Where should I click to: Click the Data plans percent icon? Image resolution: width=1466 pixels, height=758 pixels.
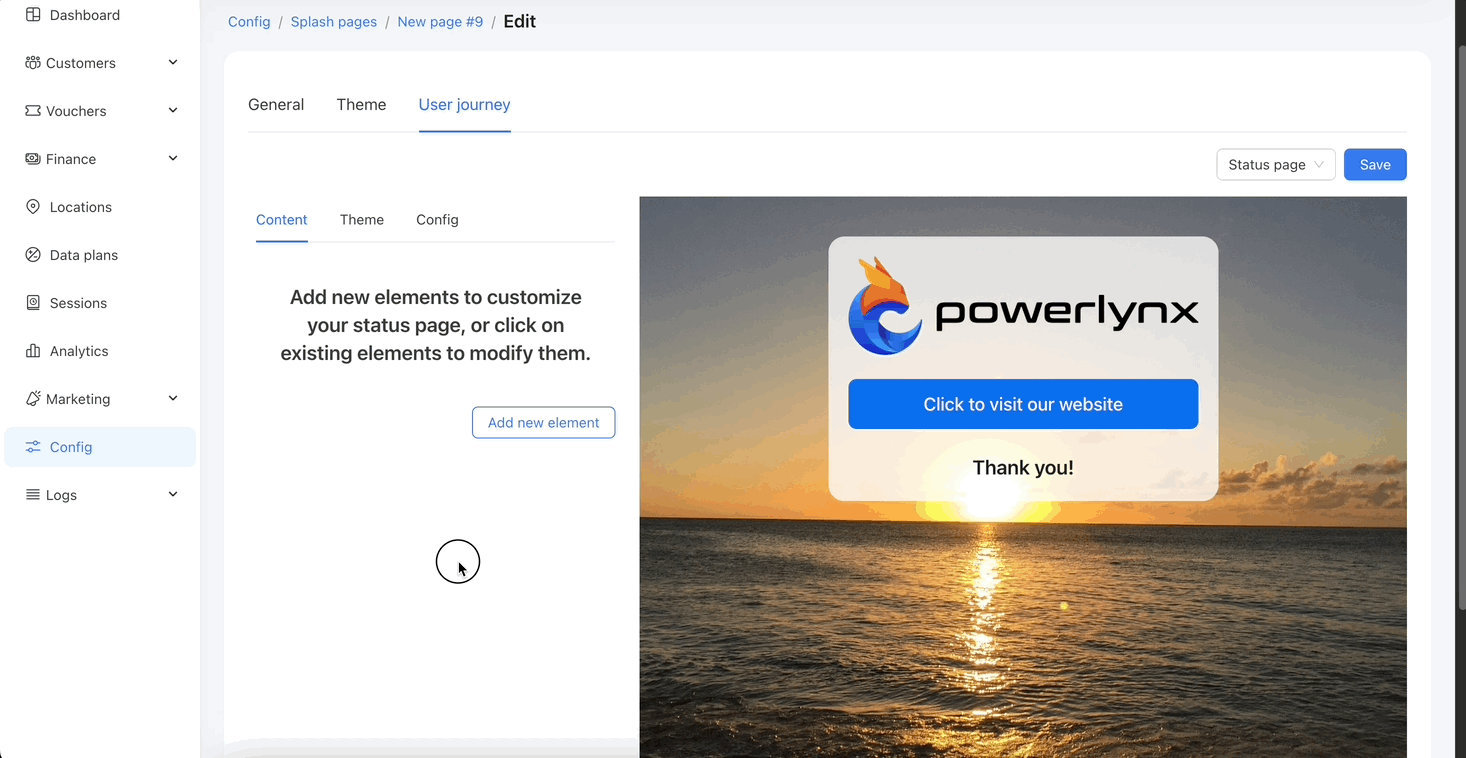[x=33, y=255]
